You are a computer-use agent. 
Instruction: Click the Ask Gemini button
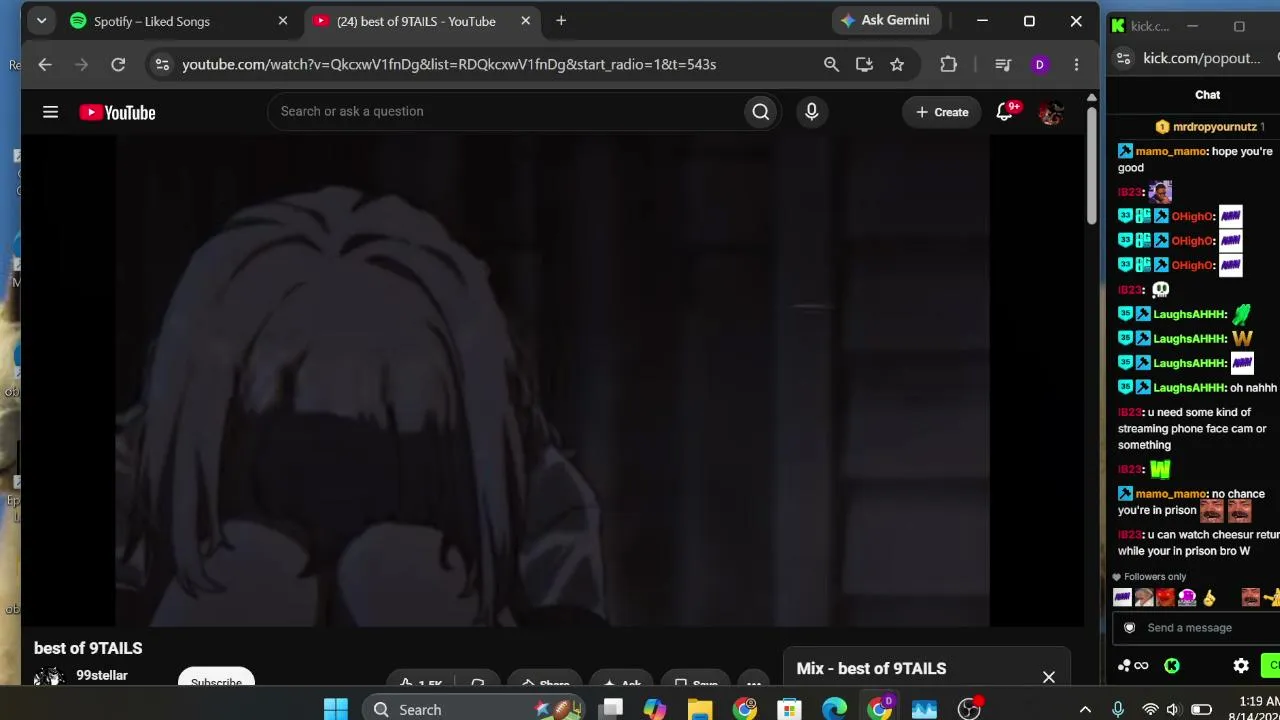click(886, 20)
